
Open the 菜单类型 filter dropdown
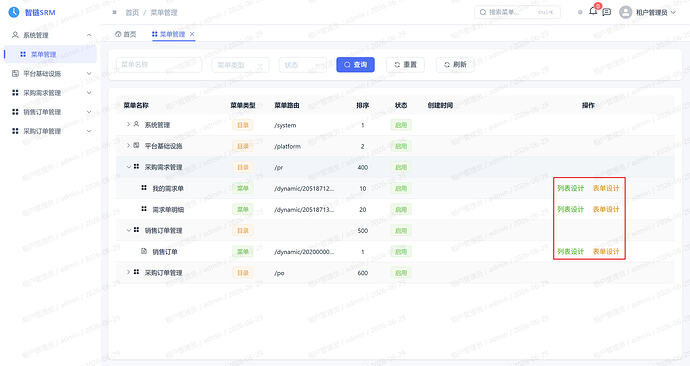pyautogui.click(x=240, y=65)
